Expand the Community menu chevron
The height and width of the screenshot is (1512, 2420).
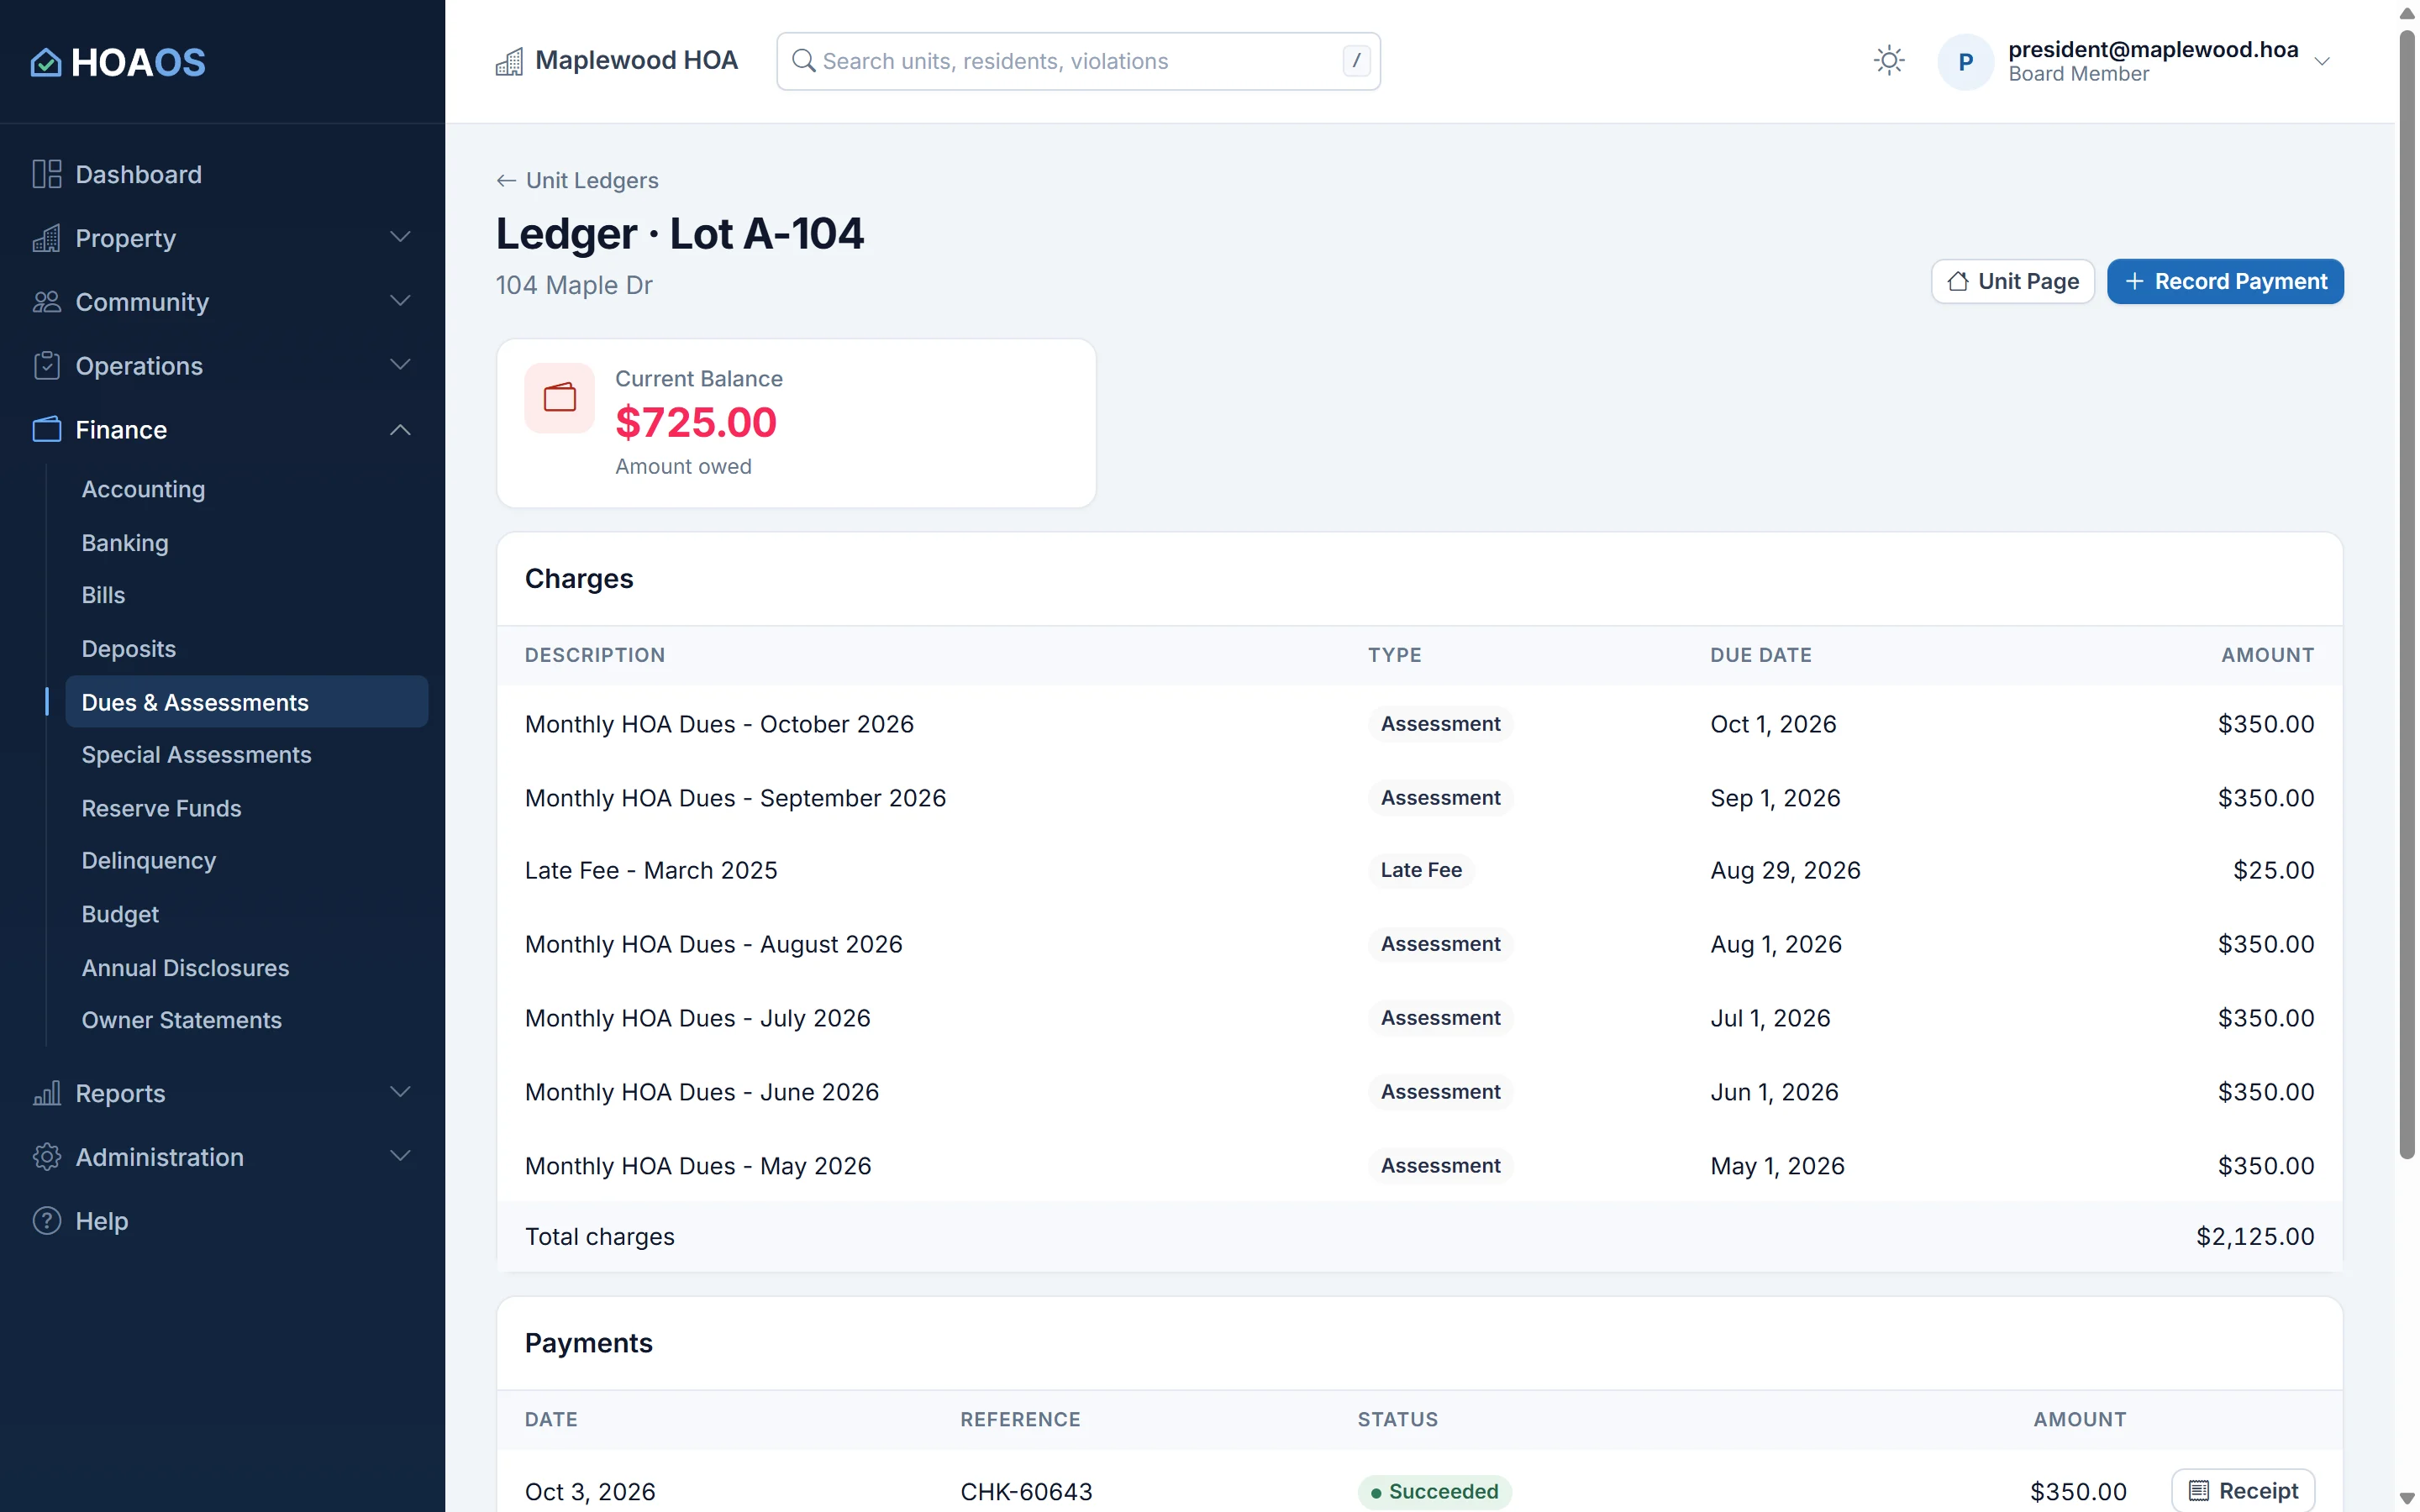pos(400,302)
